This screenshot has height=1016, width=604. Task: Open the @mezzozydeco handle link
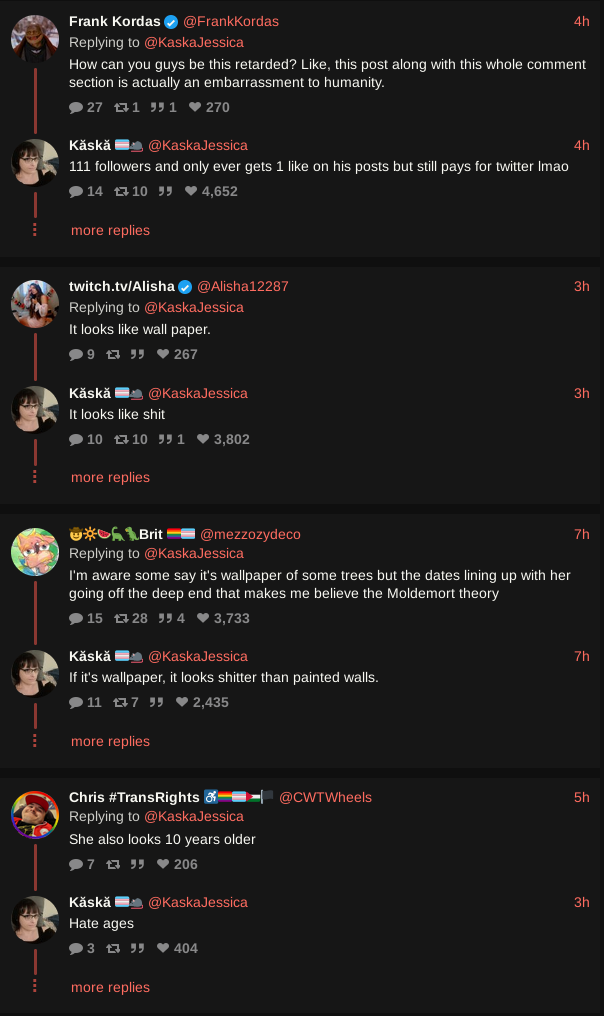pos(250,535)
